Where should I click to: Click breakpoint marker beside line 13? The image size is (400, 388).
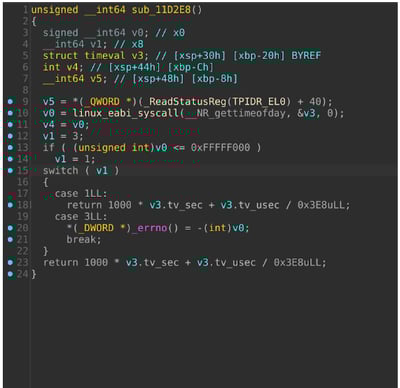pos(10,147)
